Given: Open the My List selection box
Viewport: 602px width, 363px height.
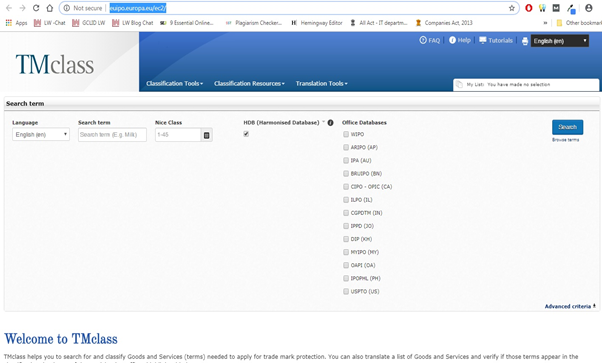Looking at the screenshot, I should coord(526,85).
